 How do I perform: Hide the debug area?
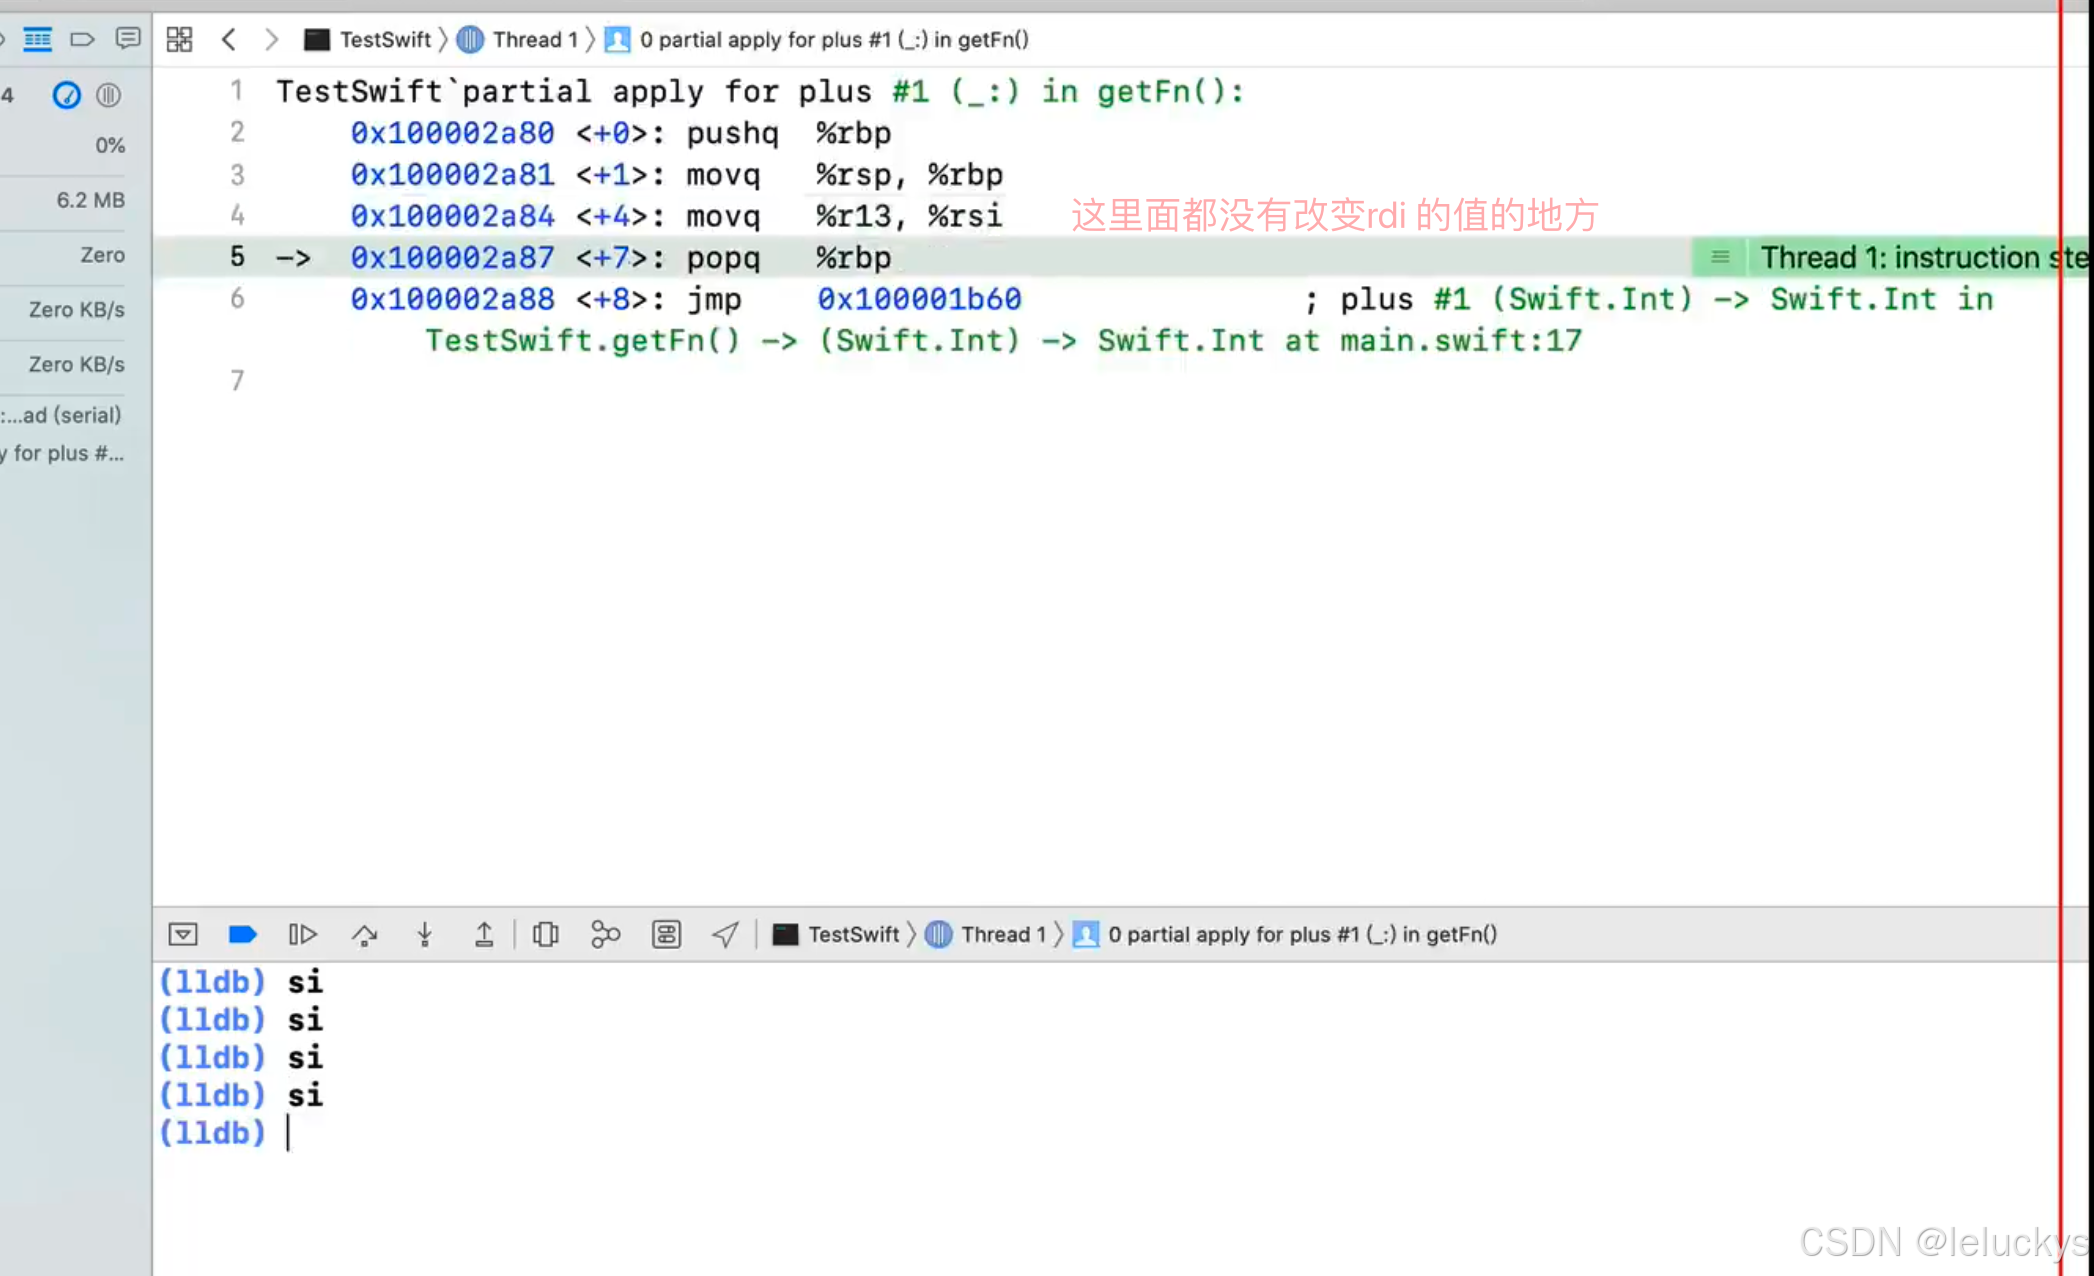tap(183, 934)
